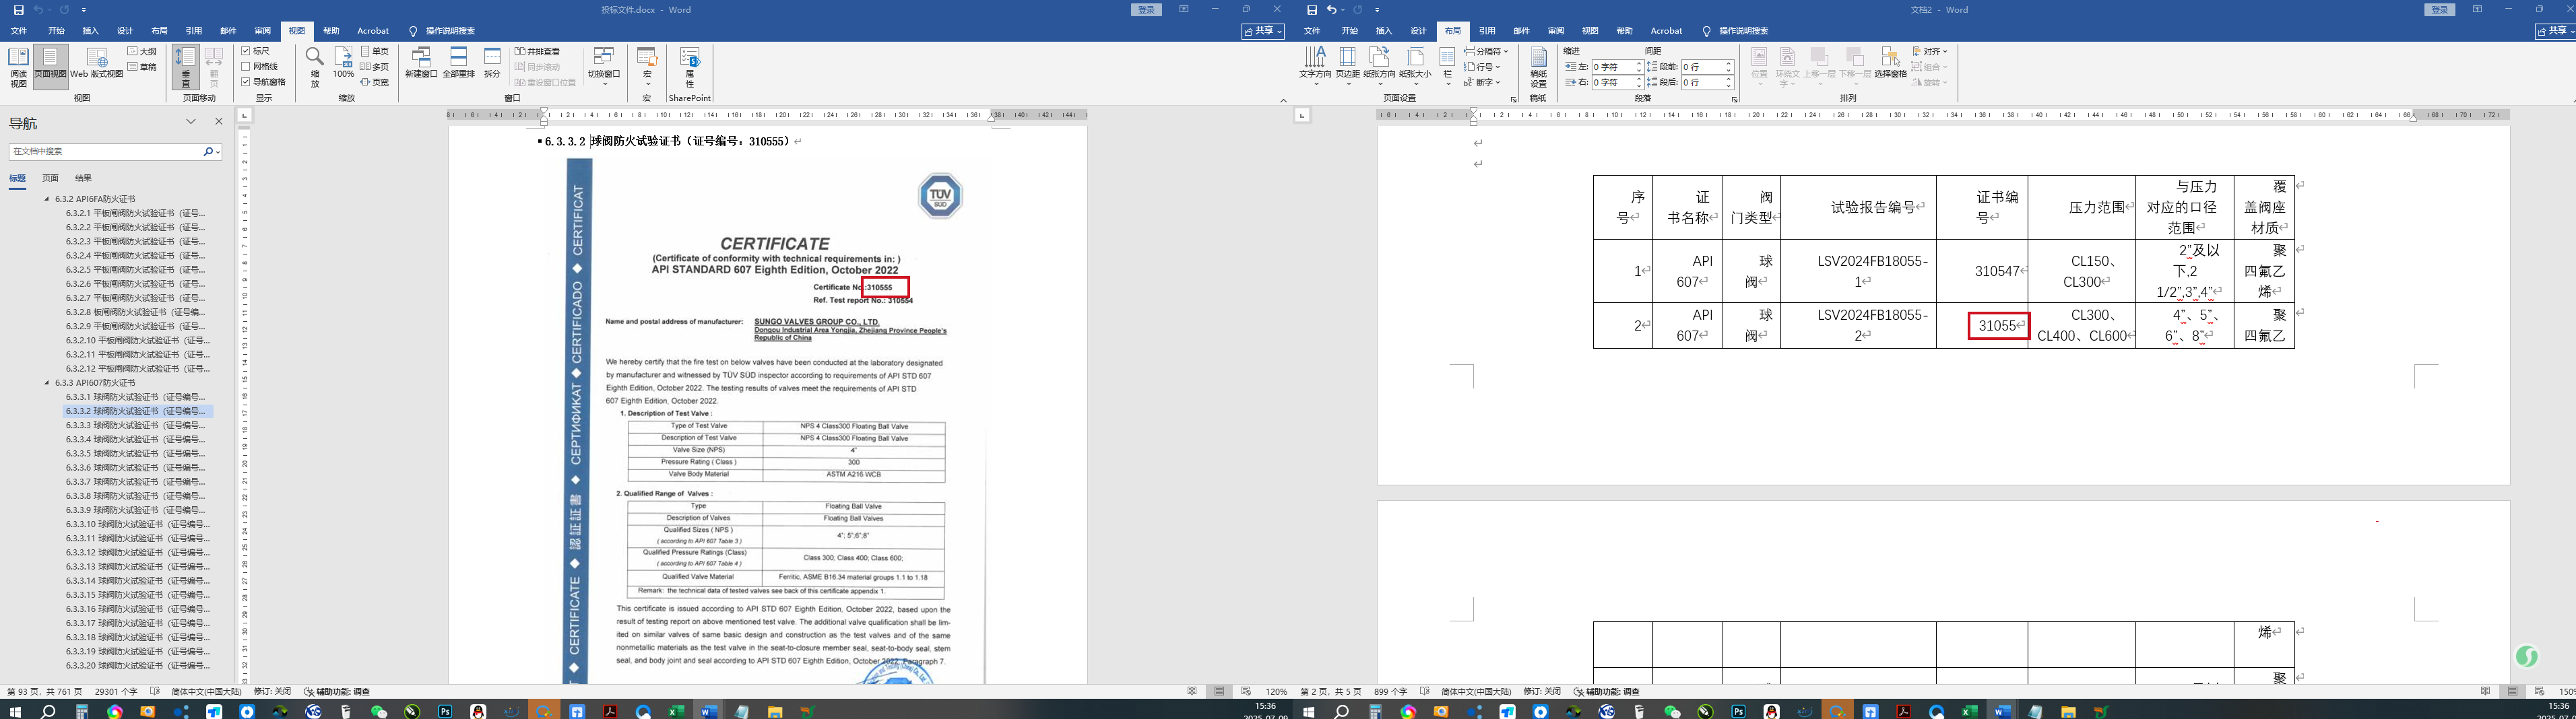Open Photoshop from the left taskbar
The height and width of the screenshot is (719, 2576).
[x=445, y=711]
